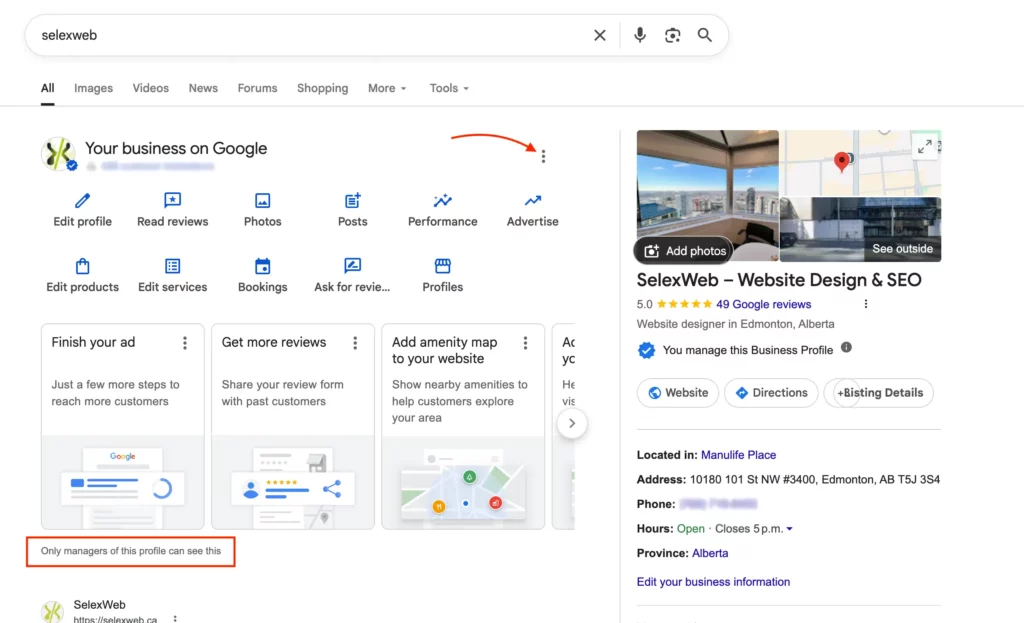Open the Manulife Place link
Viewport: 1024px width, 623px height.
[x=739, y=455]
